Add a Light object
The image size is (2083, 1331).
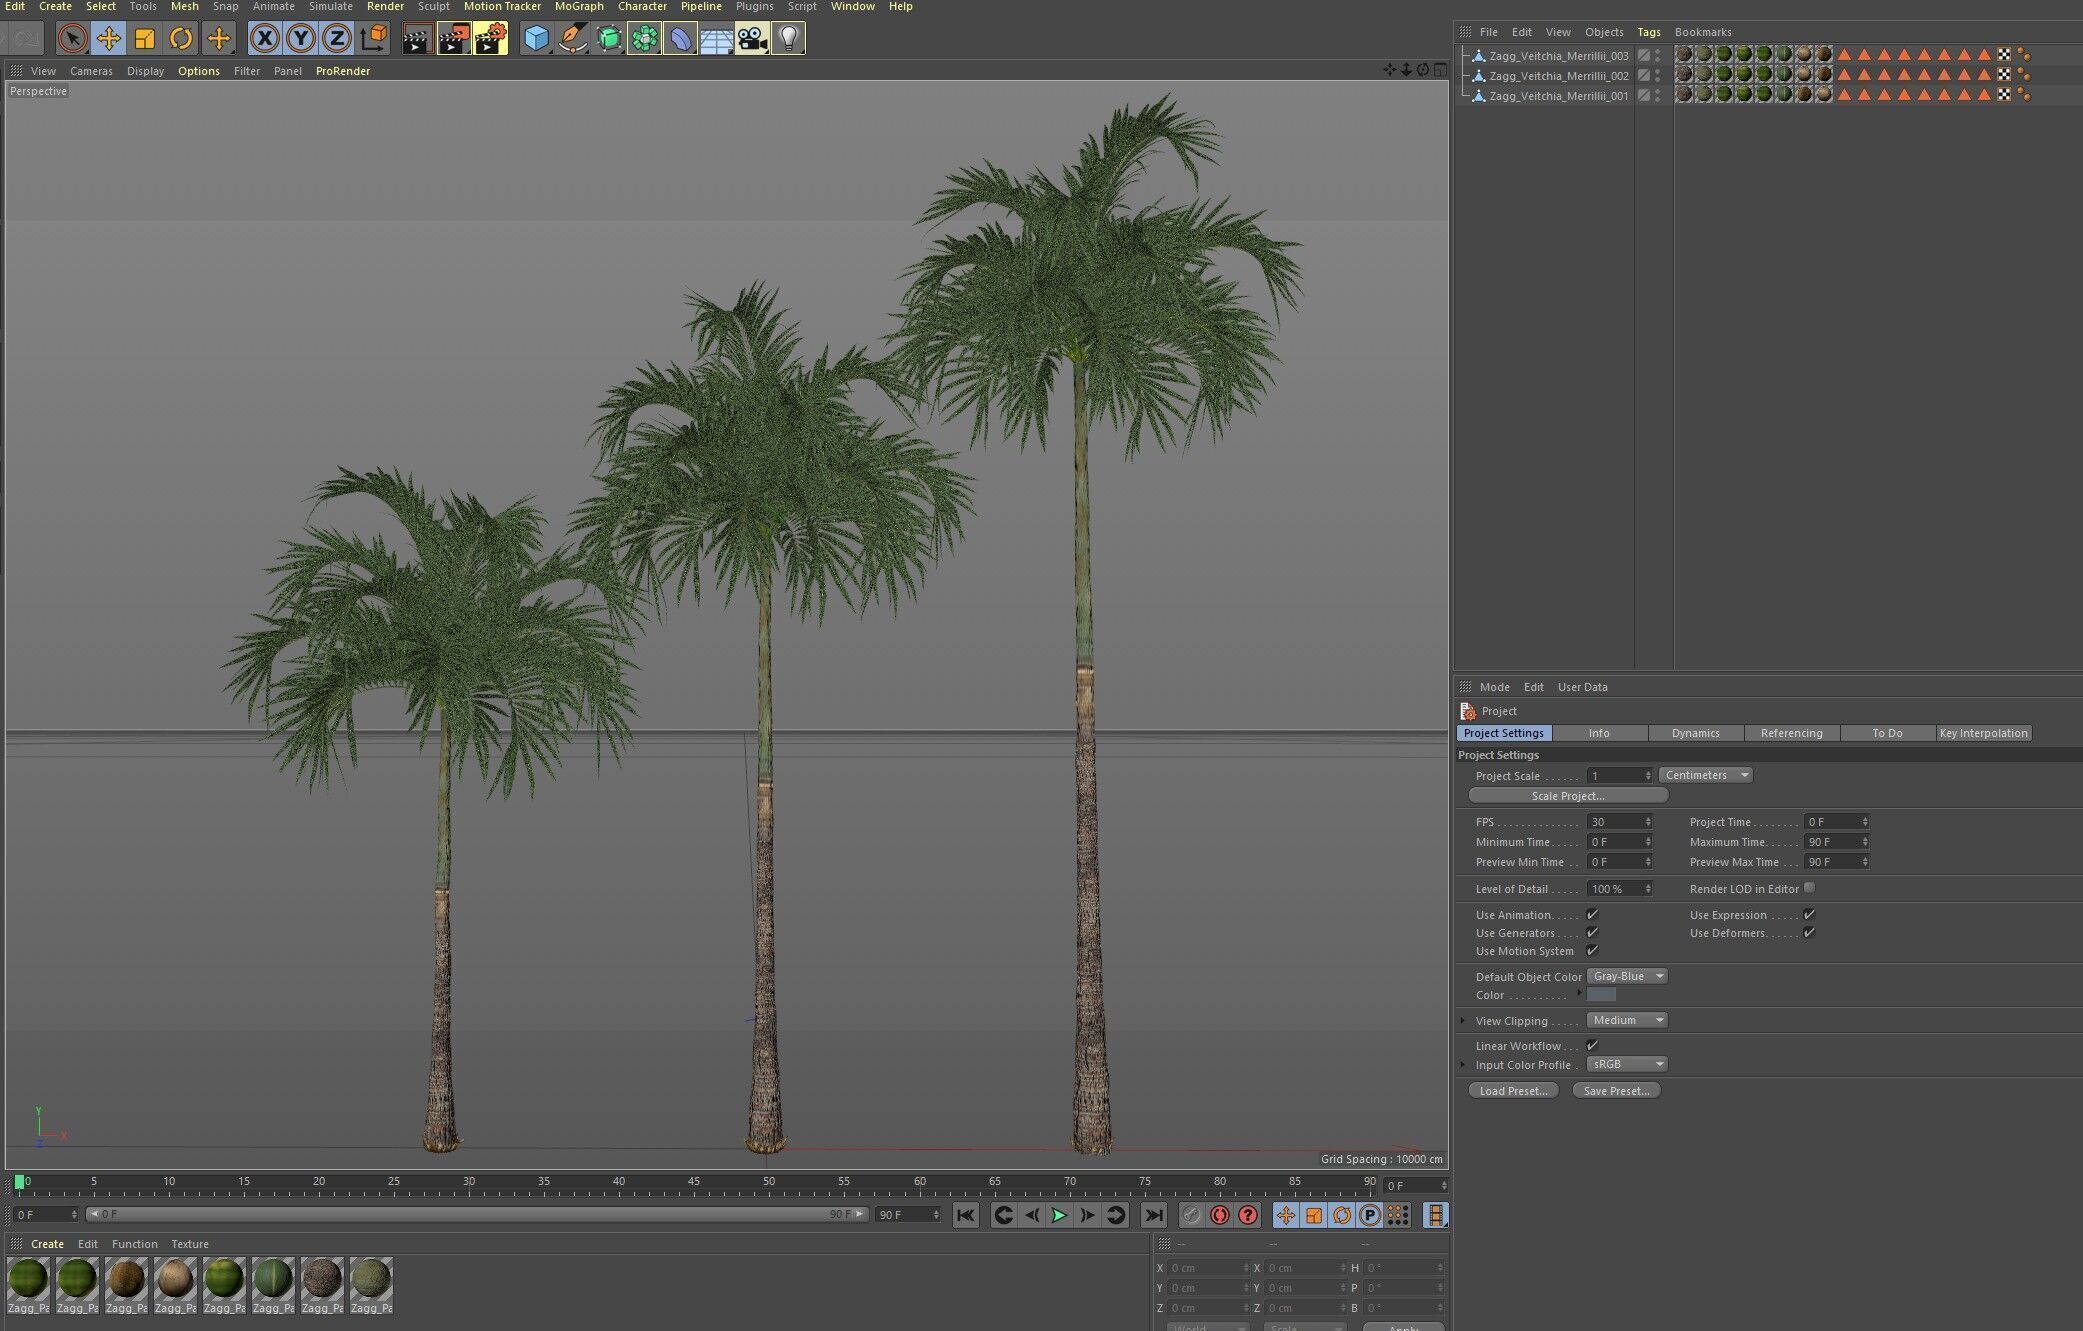click(789, 39)
